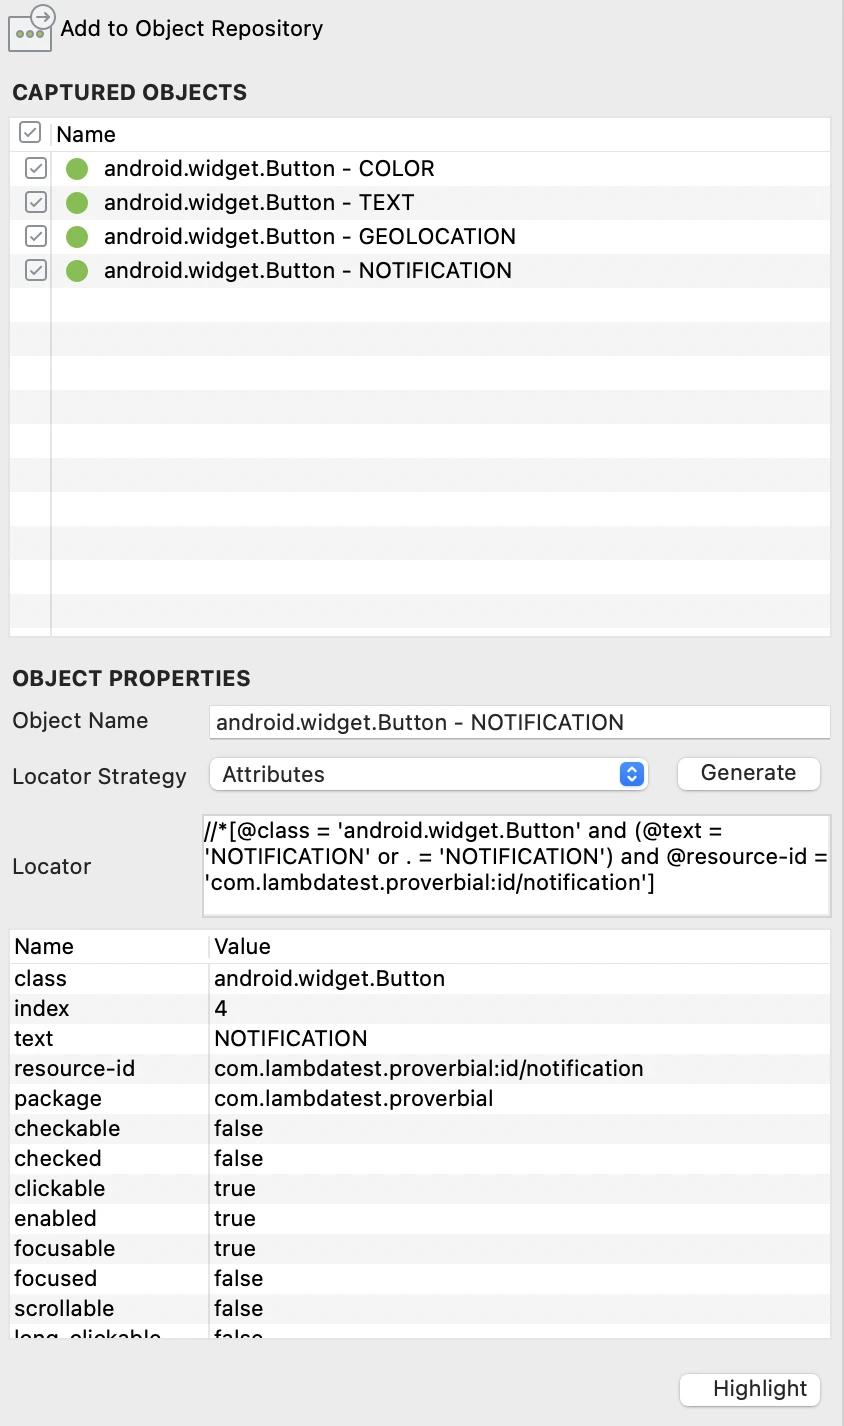Screen dimensions: 844x1426
Task: Uncheck the COLOR button object checkbox
Action: click(x=36, y=168)
